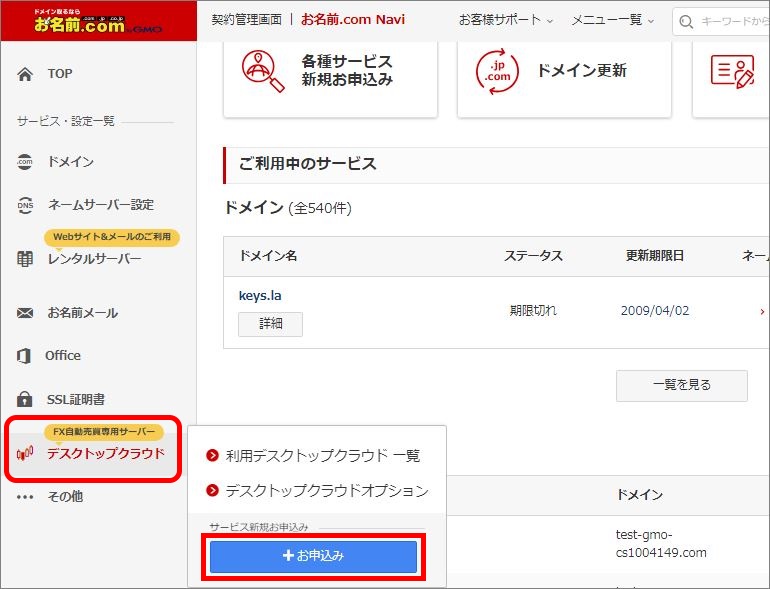Open the keys.la domain link

[x=260, y=296]
